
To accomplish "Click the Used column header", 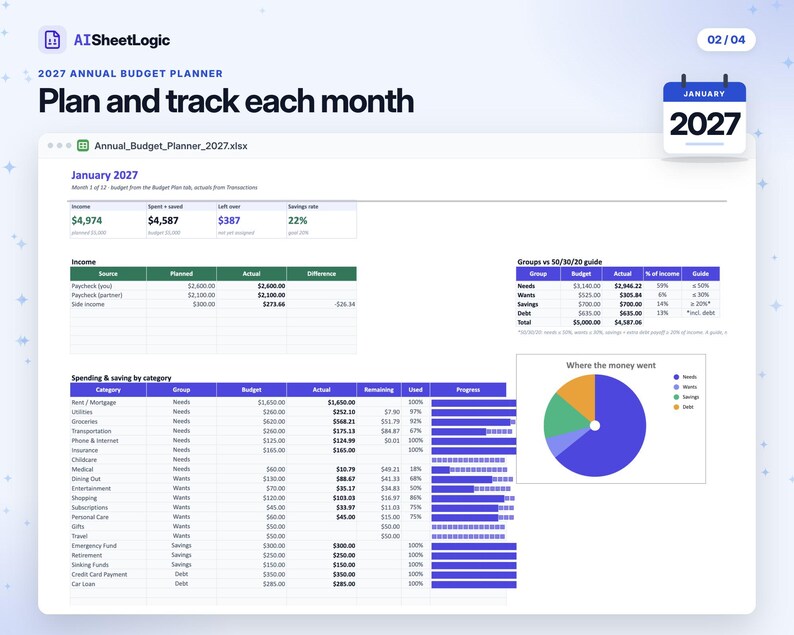I will [415, 389].
